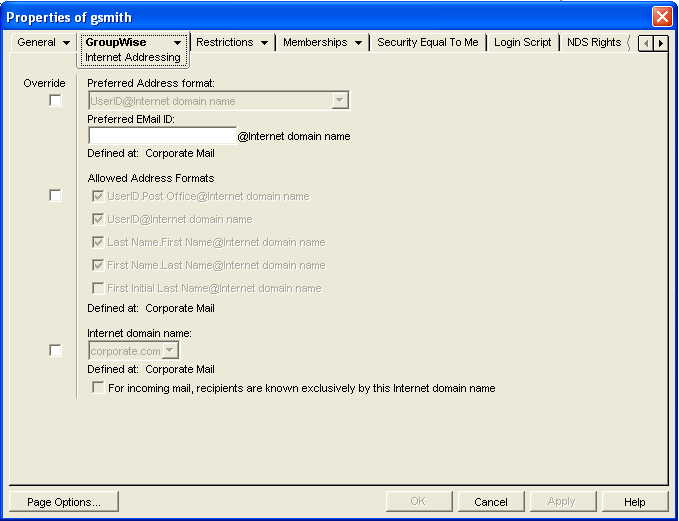Expand the GroupWise tab dropdown arrow
Screen dimensions: 679x521
click(x=177, y=42)
